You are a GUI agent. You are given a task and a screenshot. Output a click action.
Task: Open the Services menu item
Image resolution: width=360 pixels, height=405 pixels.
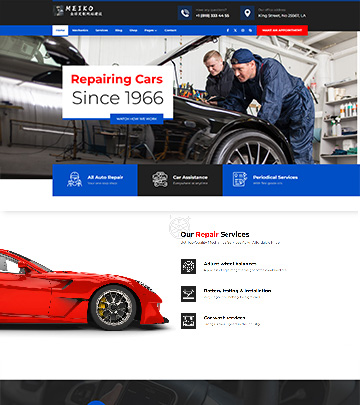102,30
